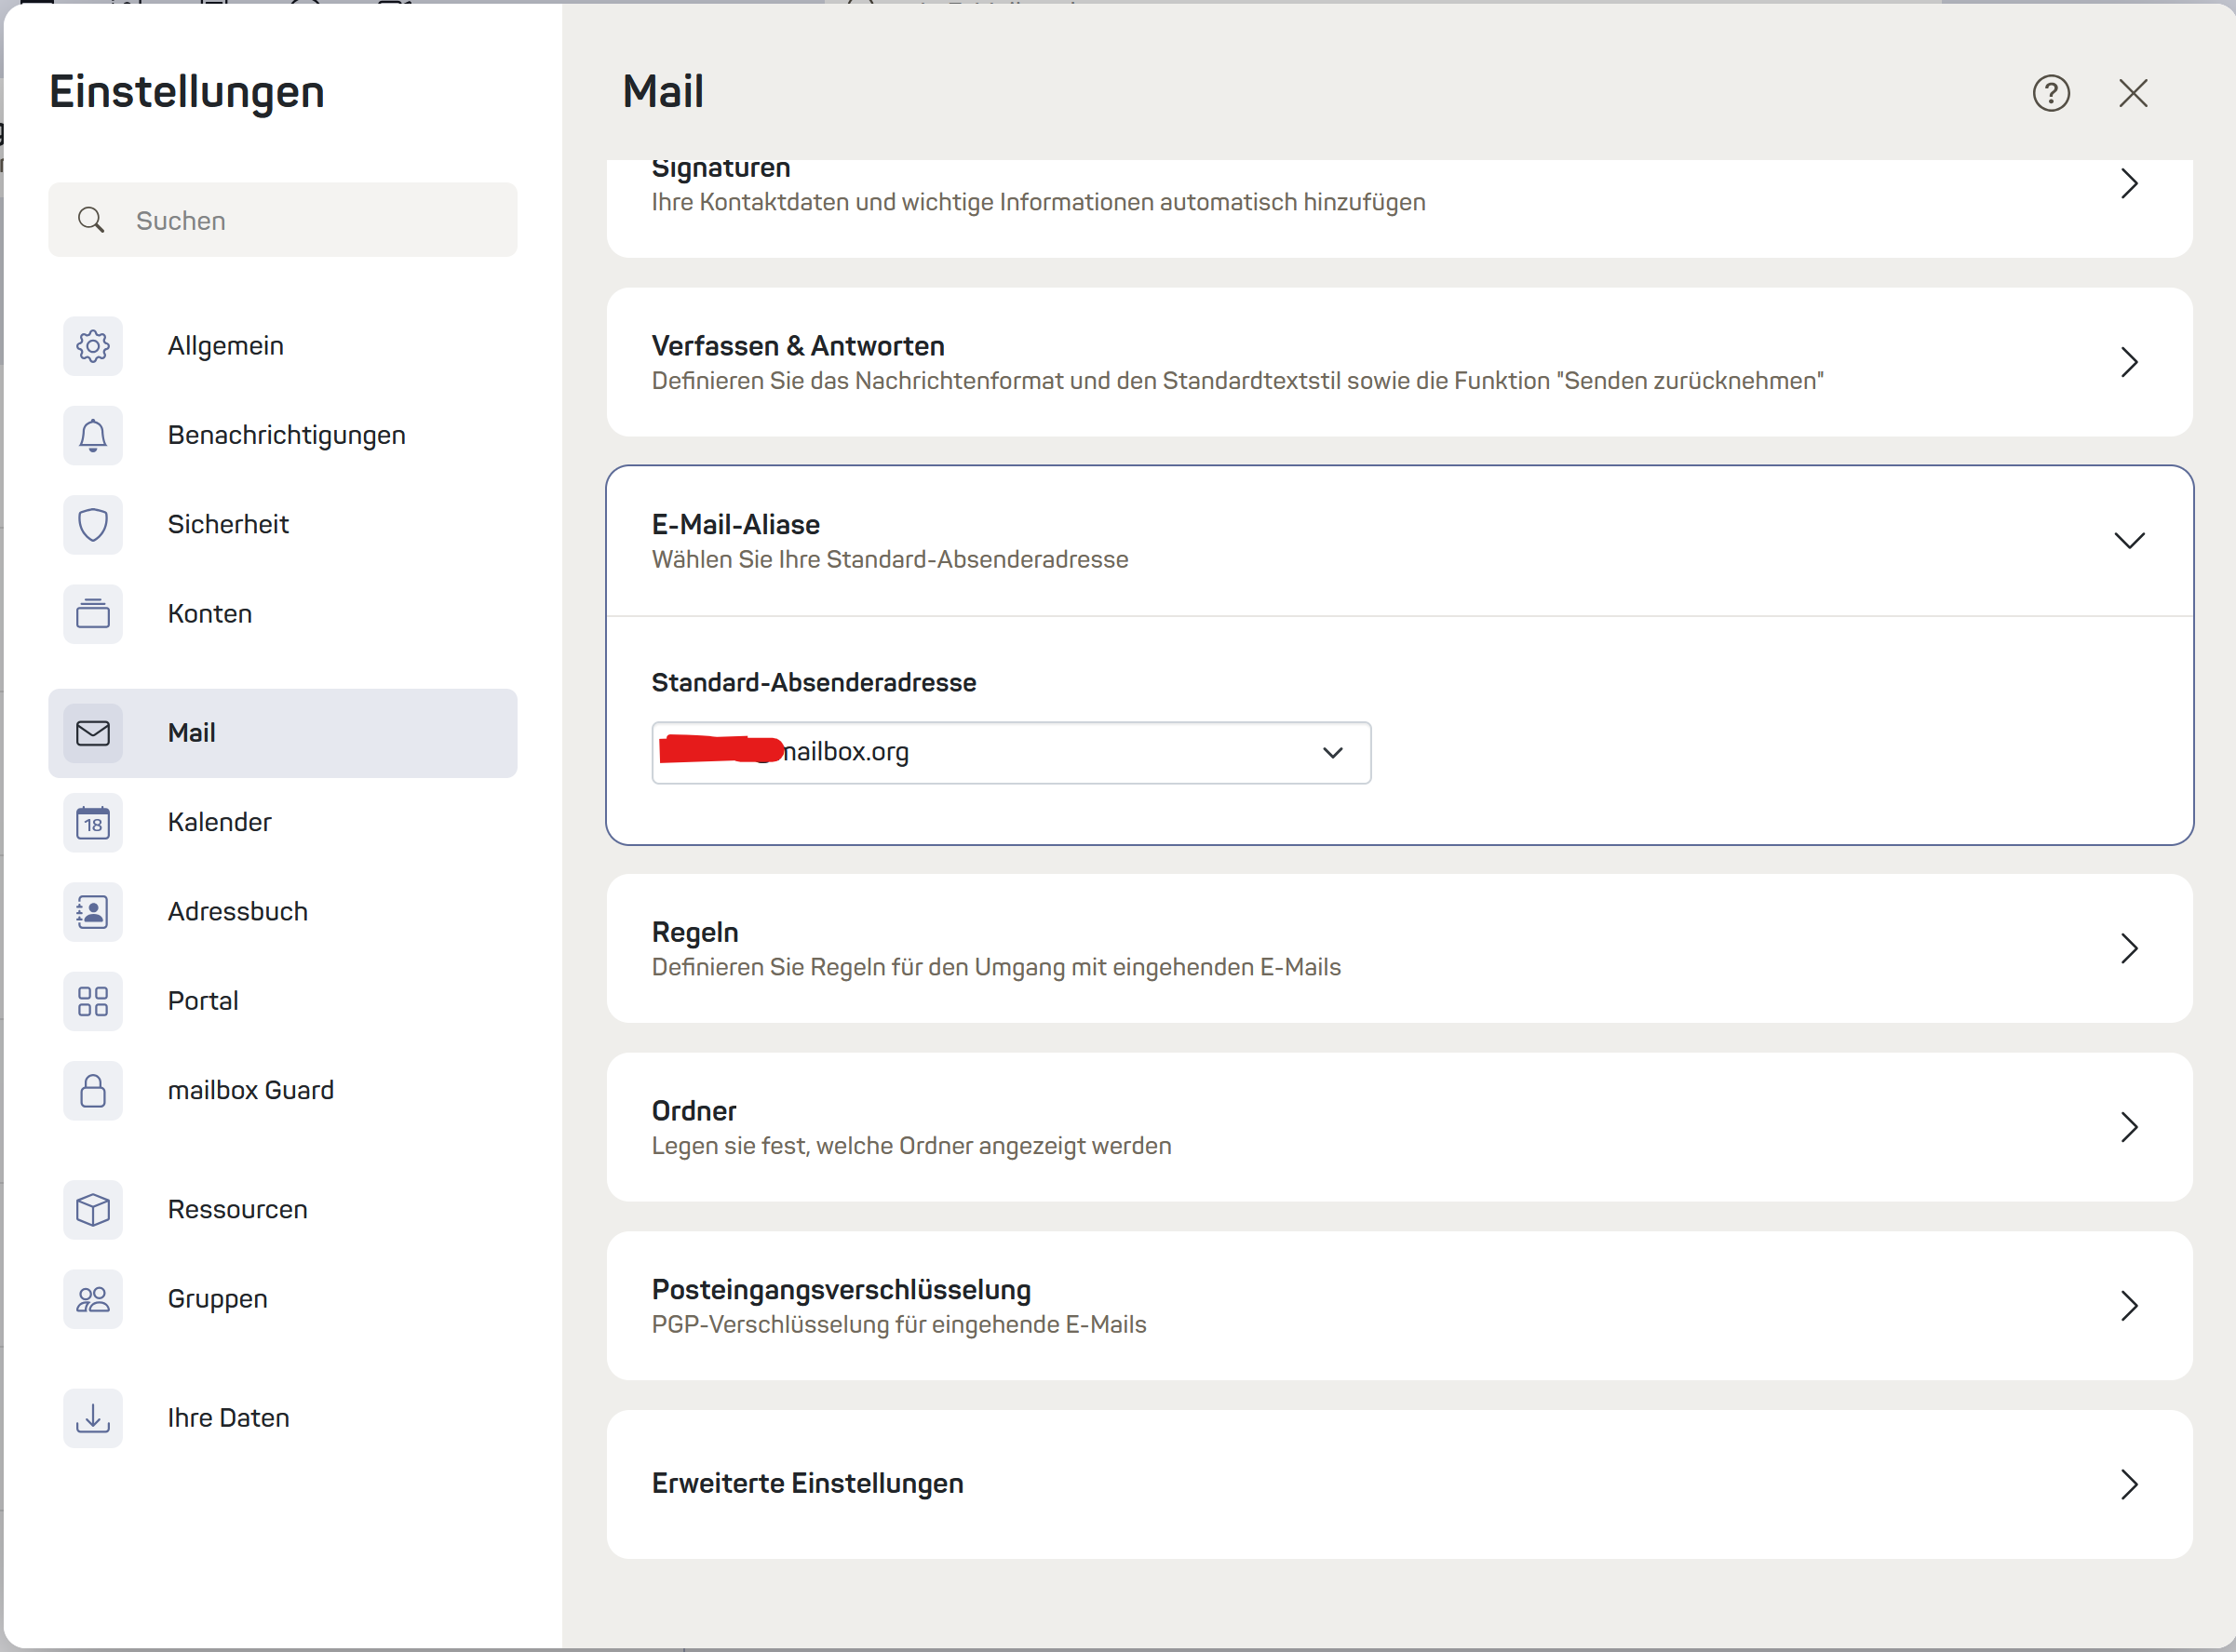Collapse the E-Mail-Aliase section
The width and height of the screenshot is (2236, 1652).
(x=2129, y=541)
